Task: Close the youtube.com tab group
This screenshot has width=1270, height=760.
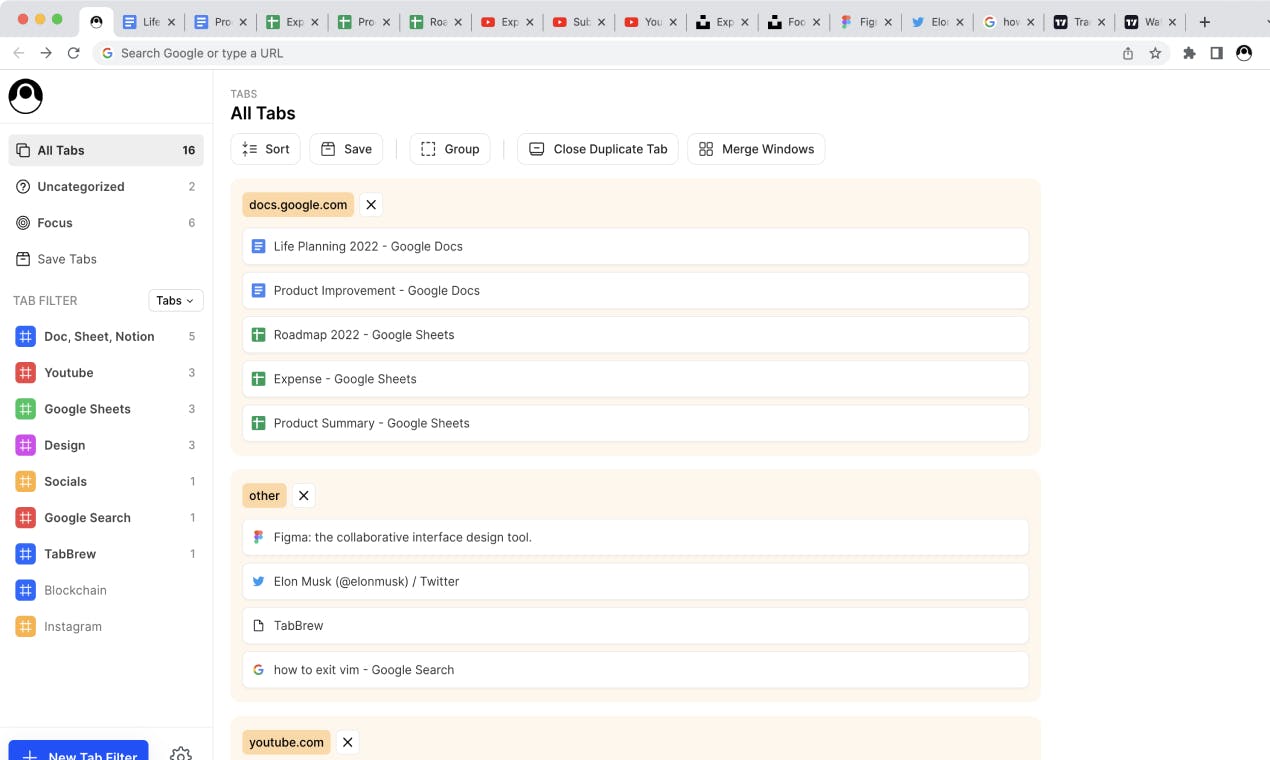Action: coord(348,742)
